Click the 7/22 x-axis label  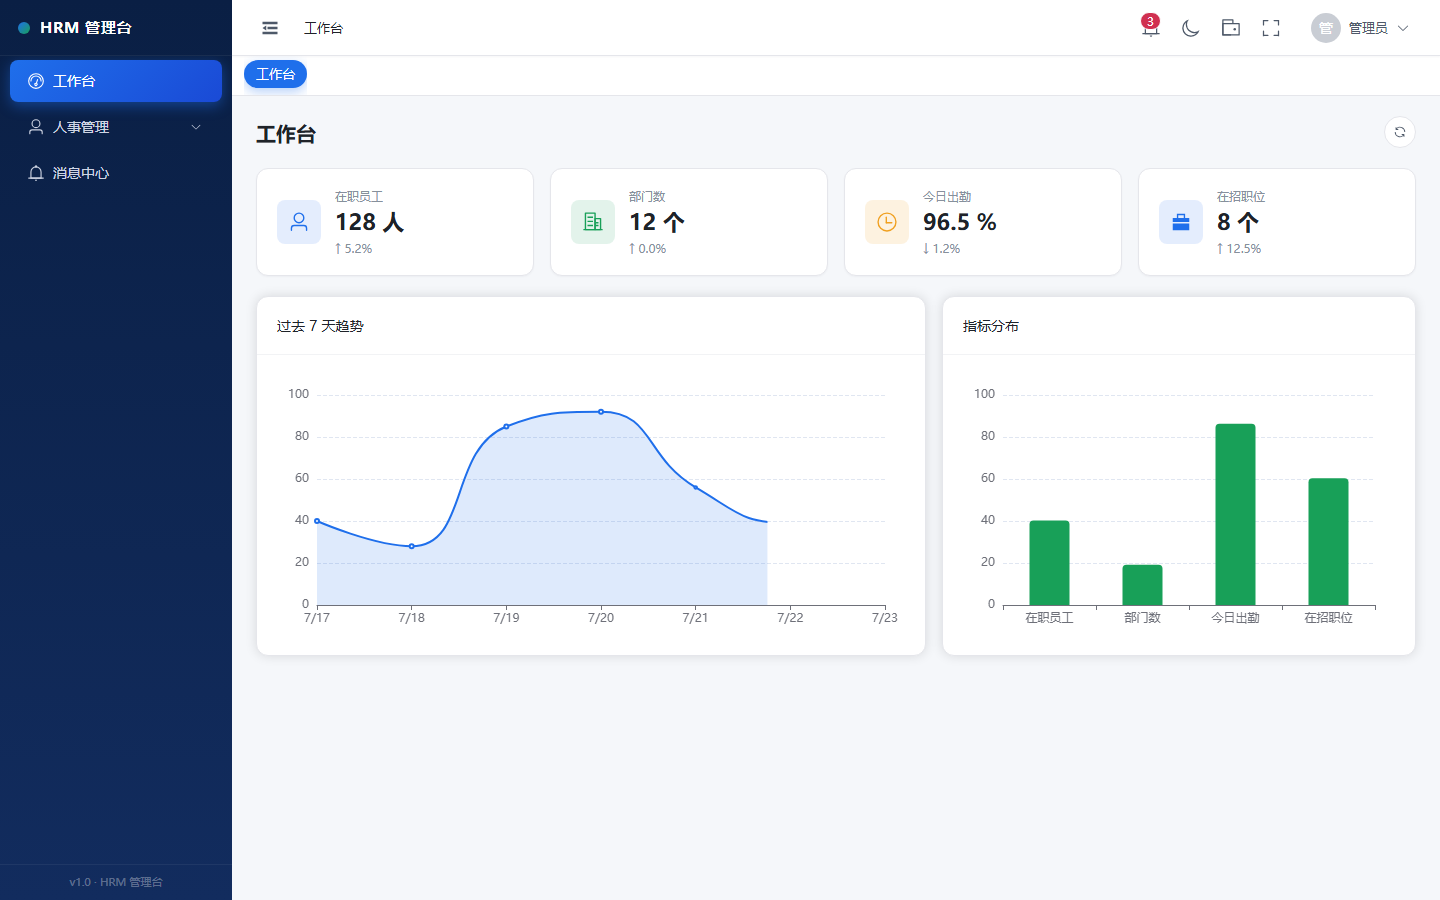790,618
